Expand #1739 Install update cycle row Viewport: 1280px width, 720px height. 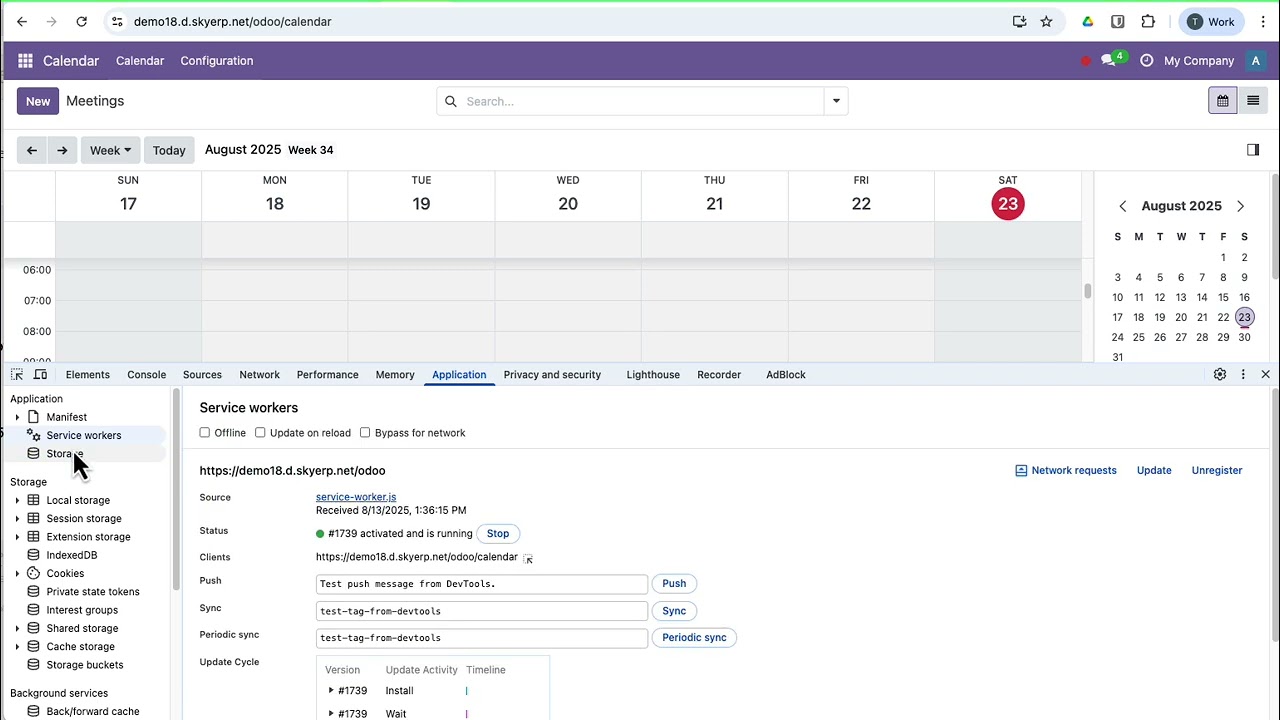click(x=331, y=690)
